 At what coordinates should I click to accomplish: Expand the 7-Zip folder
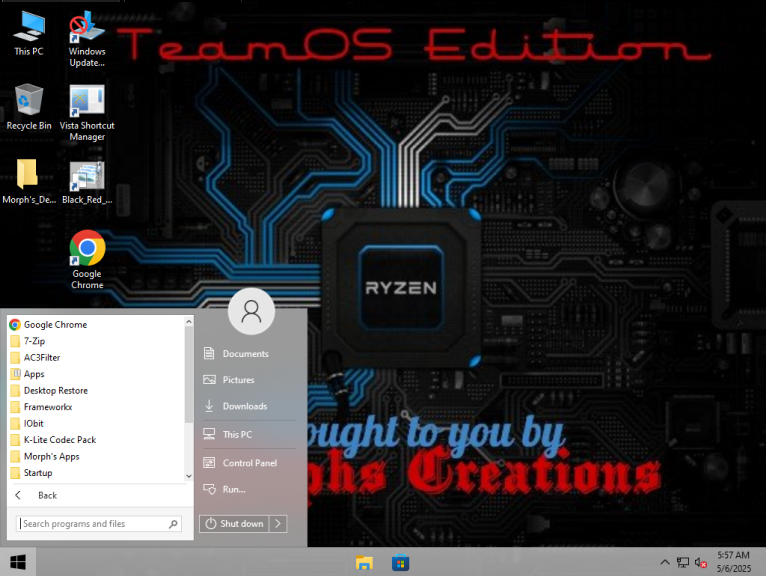tap(97, 341)
